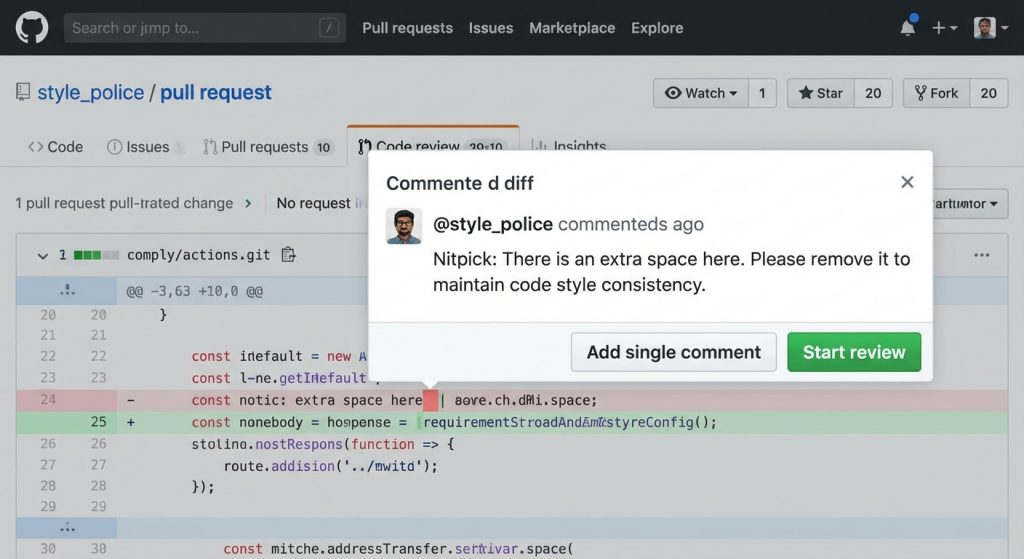This screenshot has height=559, width=1024.
Task: Expand hidden lines above line 30
Action: [x=66, y=526]
